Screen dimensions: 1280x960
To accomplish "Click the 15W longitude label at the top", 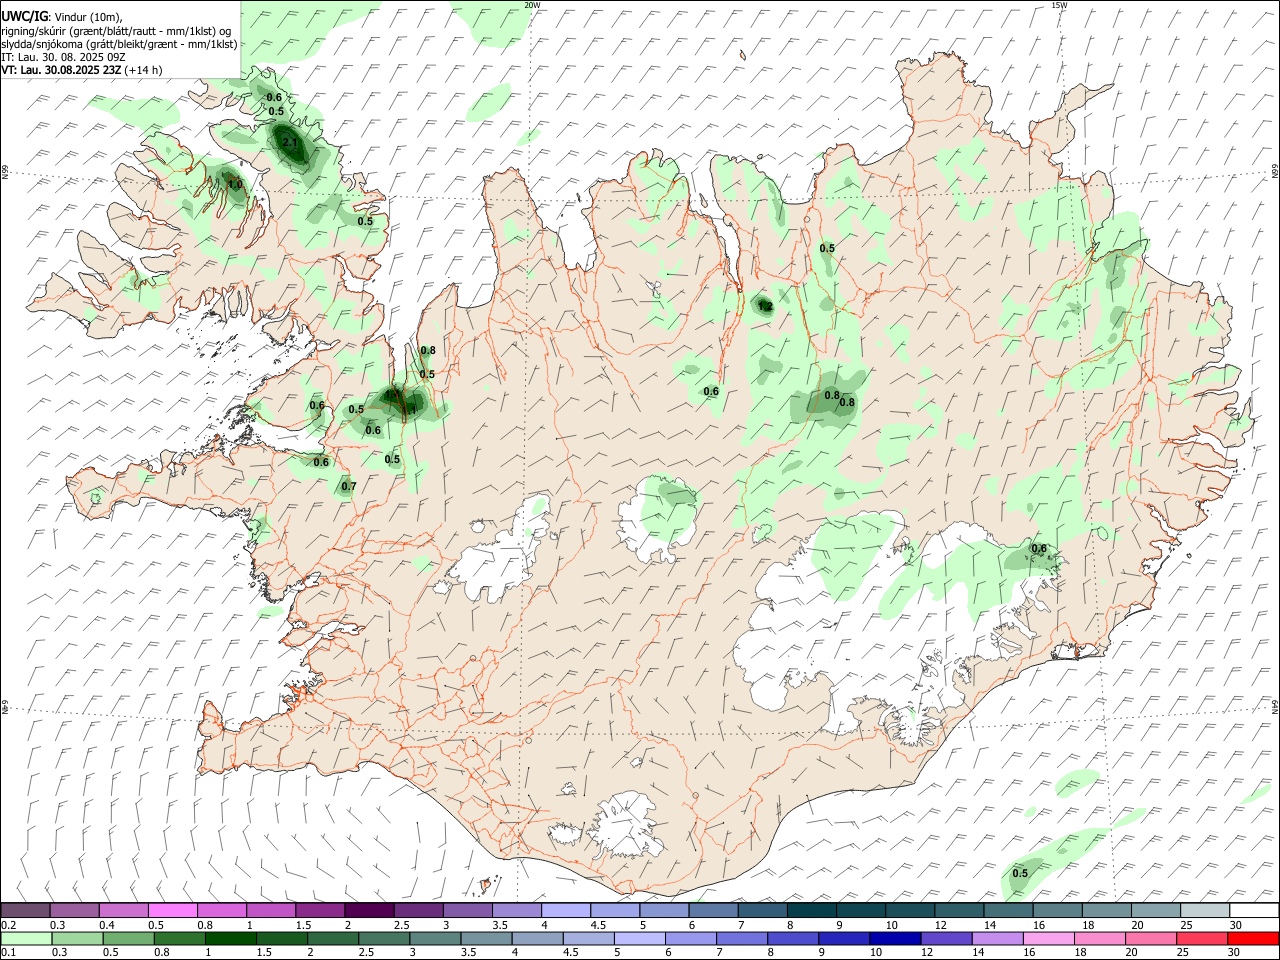I will click(x=1060, y=5).
